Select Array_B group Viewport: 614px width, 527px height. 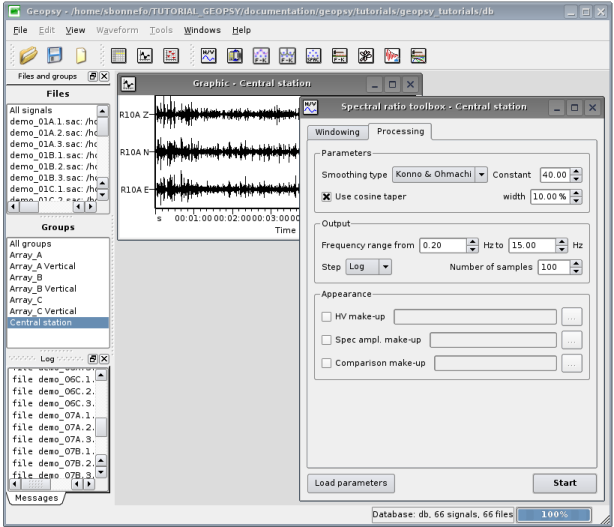[x=58, y=277]
